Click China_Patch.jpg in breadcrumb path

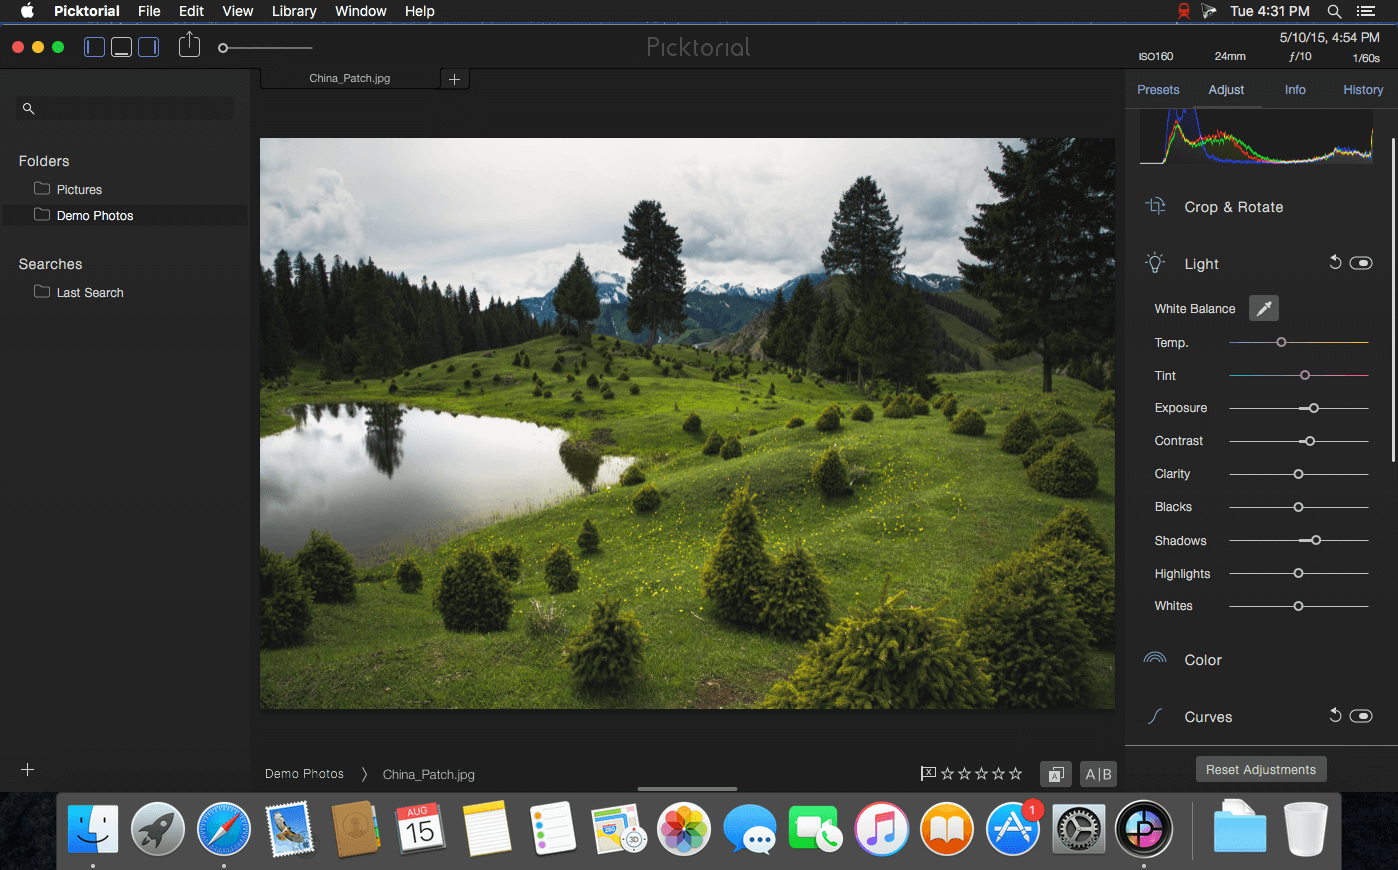[x=428, y=774]
